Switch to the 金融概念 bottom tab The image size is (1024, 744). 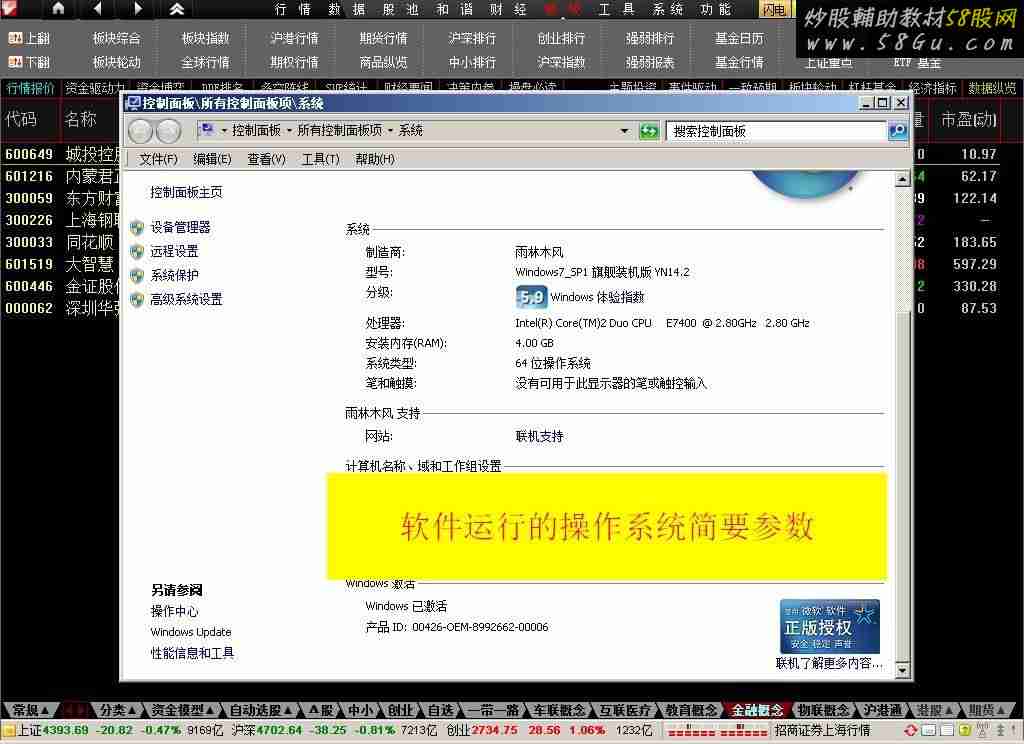click(x=758, y=710)
